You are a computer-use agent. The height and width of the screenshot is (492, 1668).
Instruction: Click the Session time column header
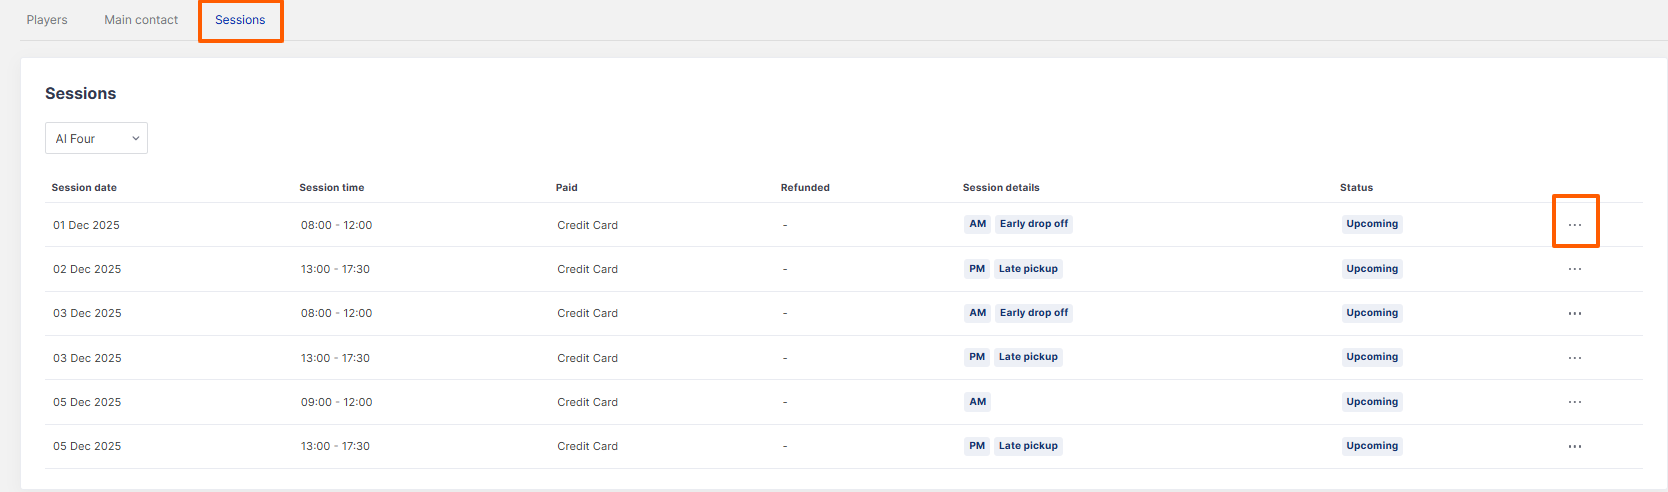332,187
